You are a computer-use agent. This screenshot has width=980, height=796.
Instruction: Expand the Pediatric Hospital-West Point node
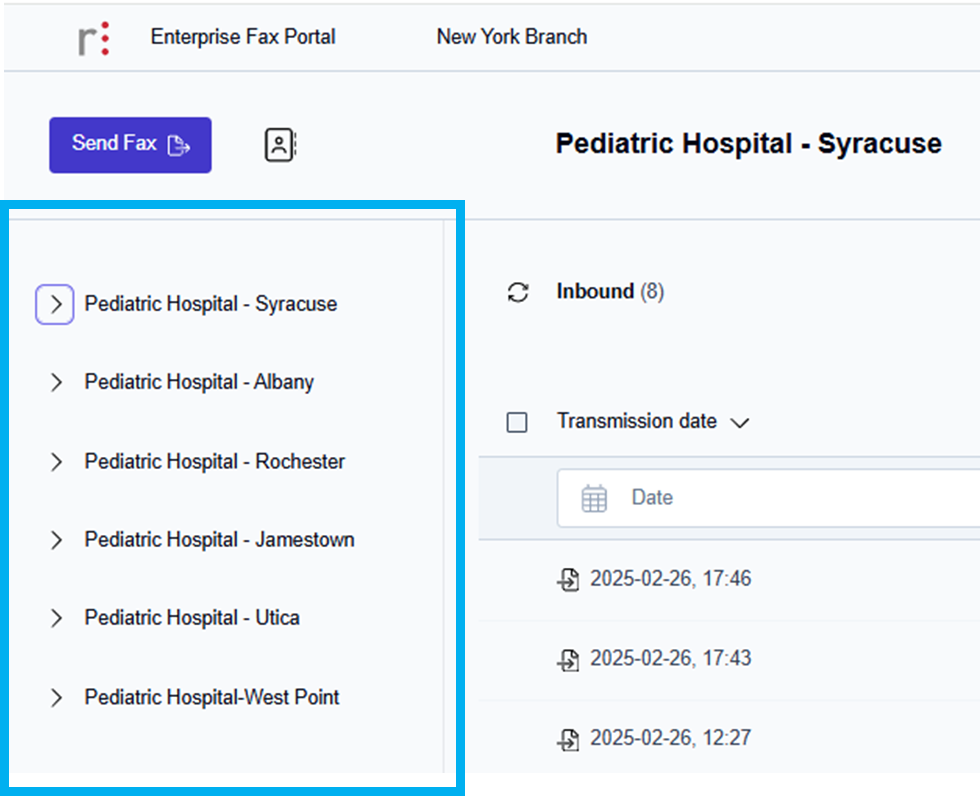click(x=56, y=698)
